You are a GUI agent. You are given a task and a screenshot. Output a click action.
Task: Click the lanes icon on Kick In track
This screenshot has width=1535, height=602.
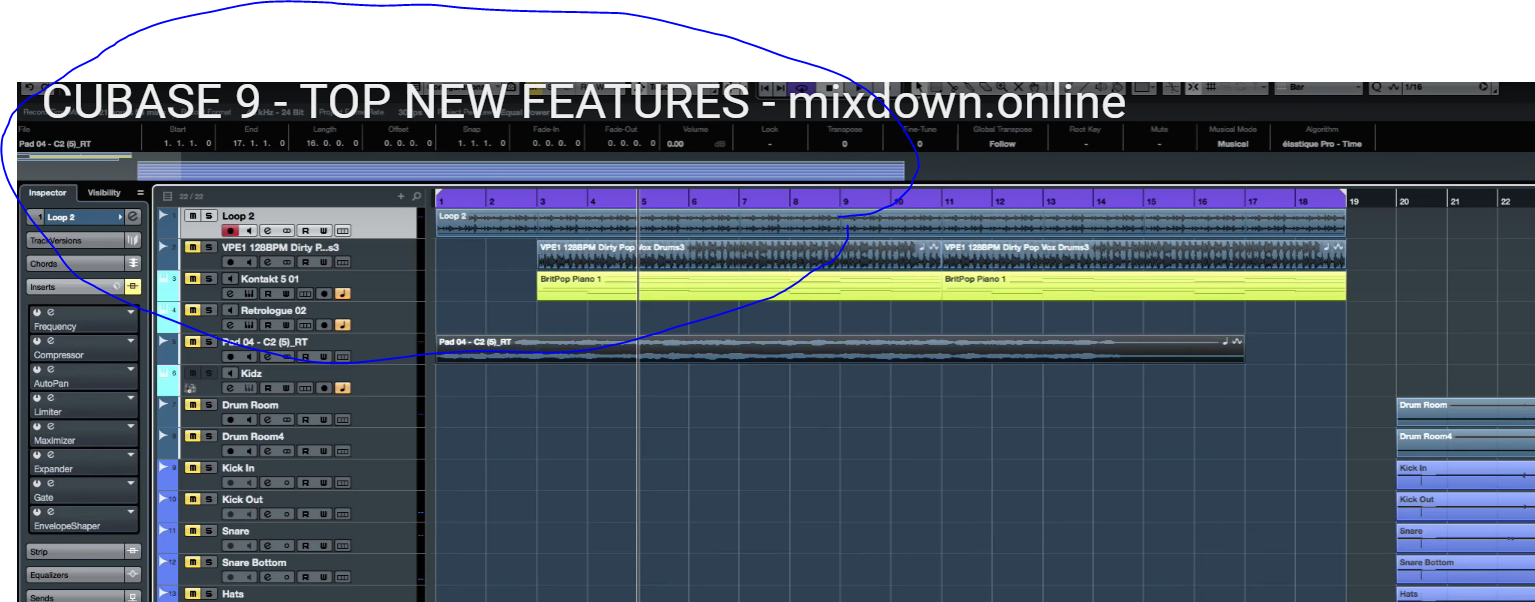point(343,483)
